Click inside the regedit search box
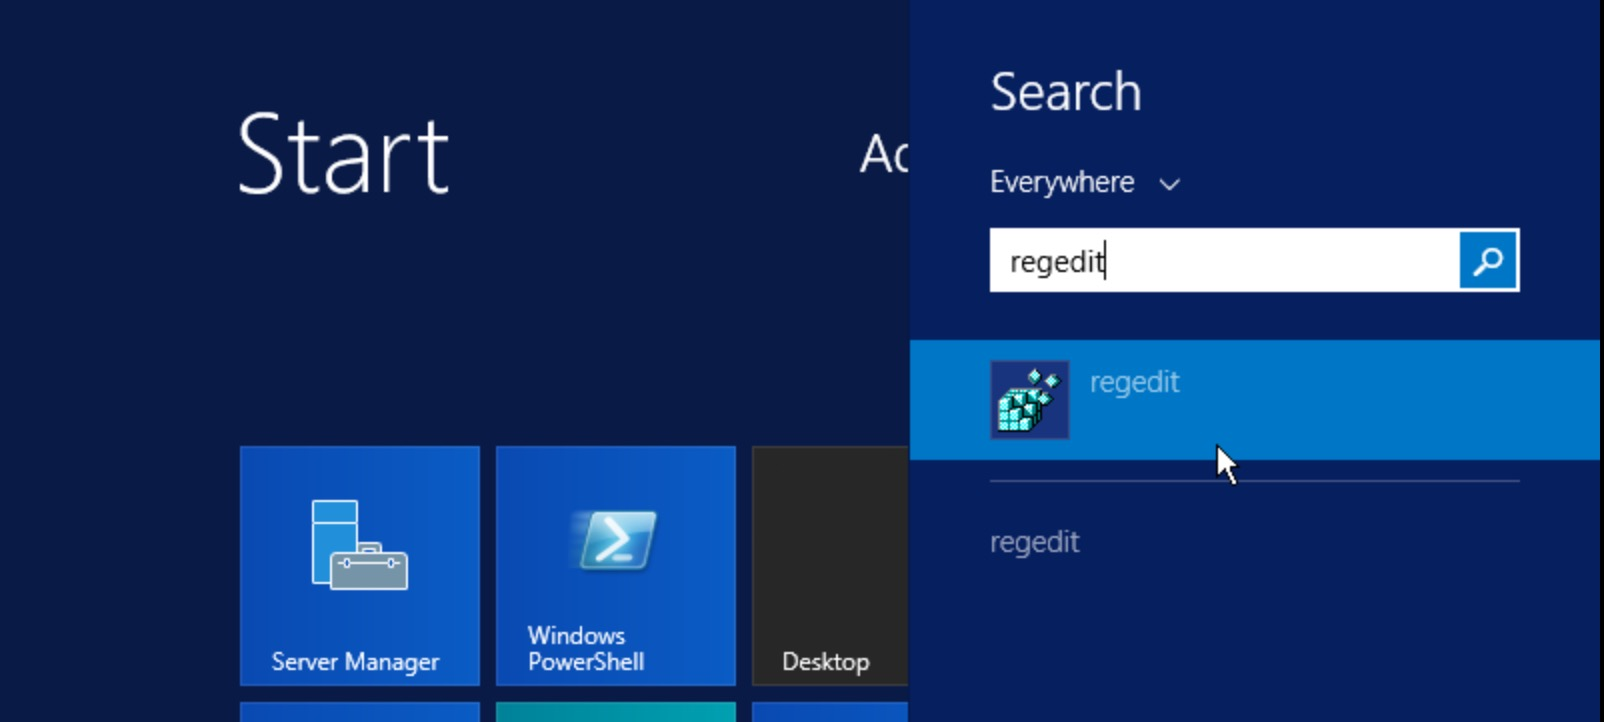 (x=1224, y=261)
